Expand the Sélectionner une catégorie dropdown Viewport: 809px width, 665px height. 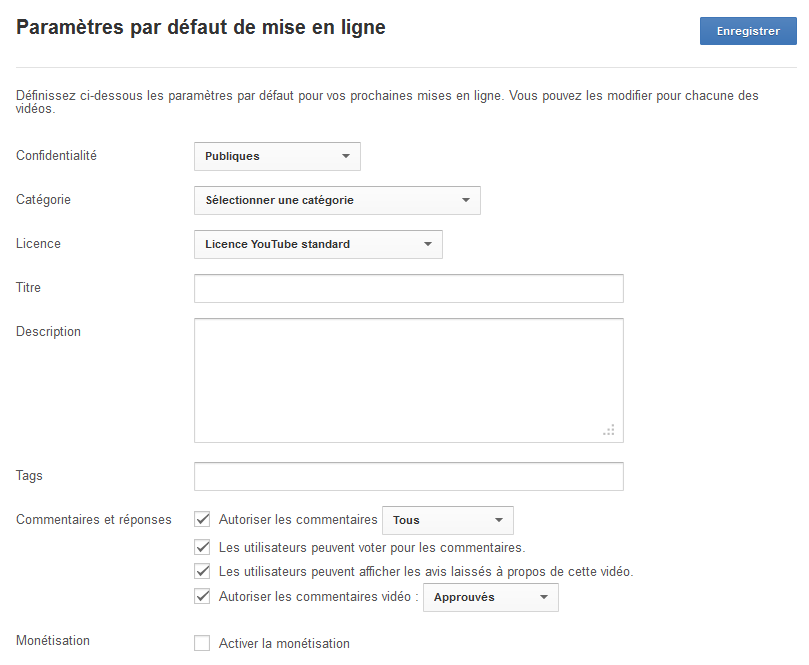[337, 200]
